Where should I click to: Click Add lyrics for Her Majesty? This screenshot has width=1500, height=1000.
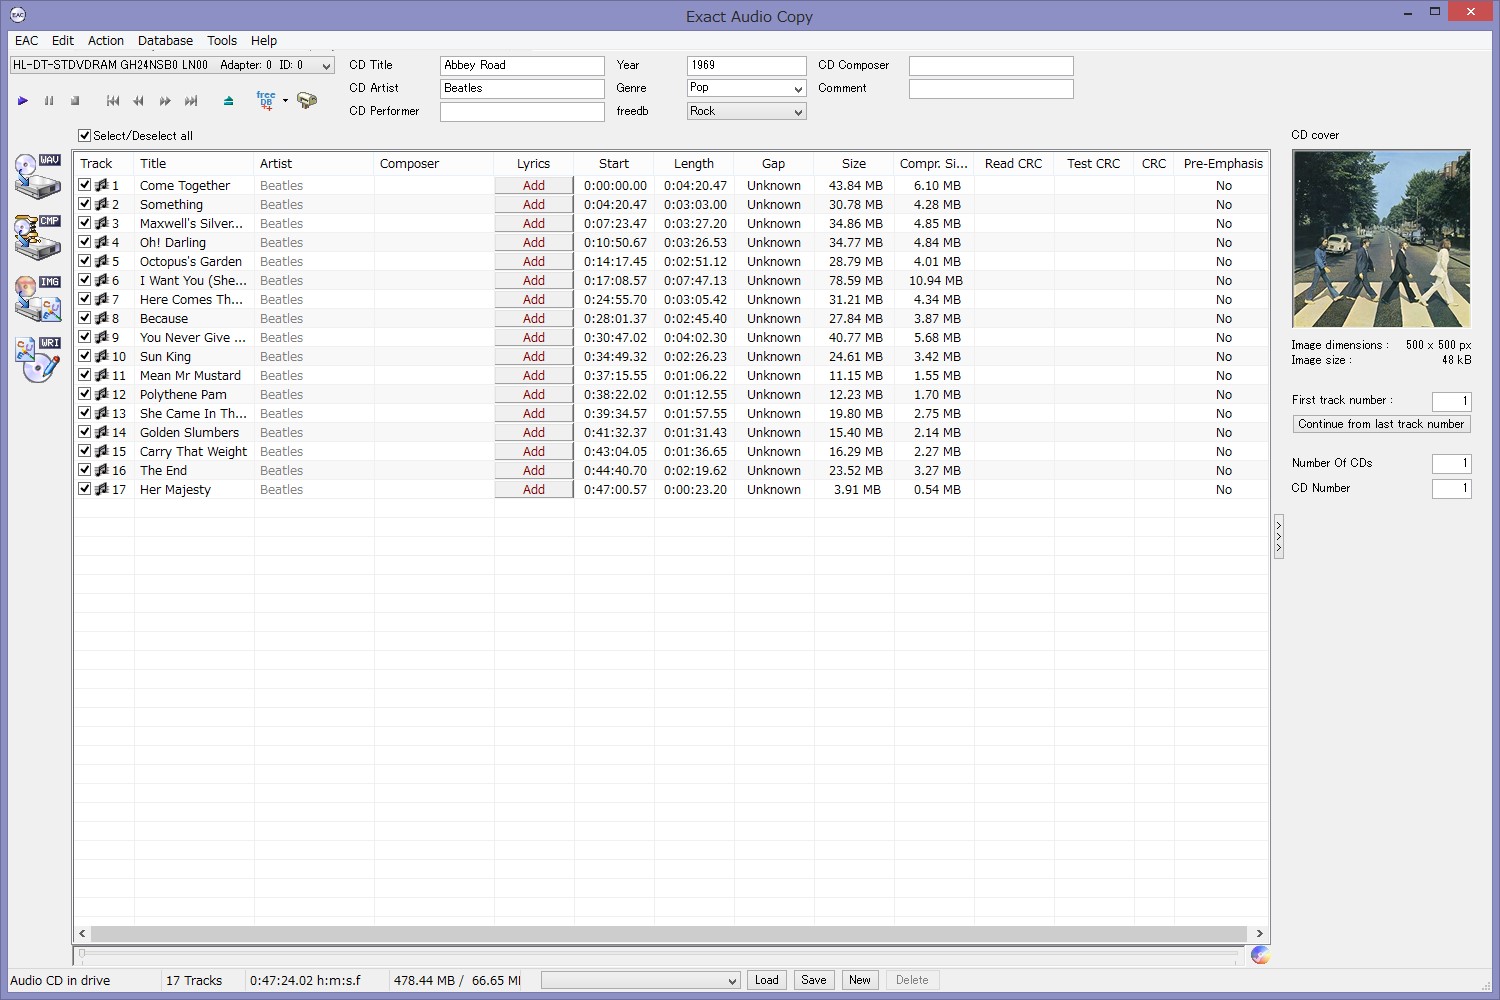(x=534, y=489)
